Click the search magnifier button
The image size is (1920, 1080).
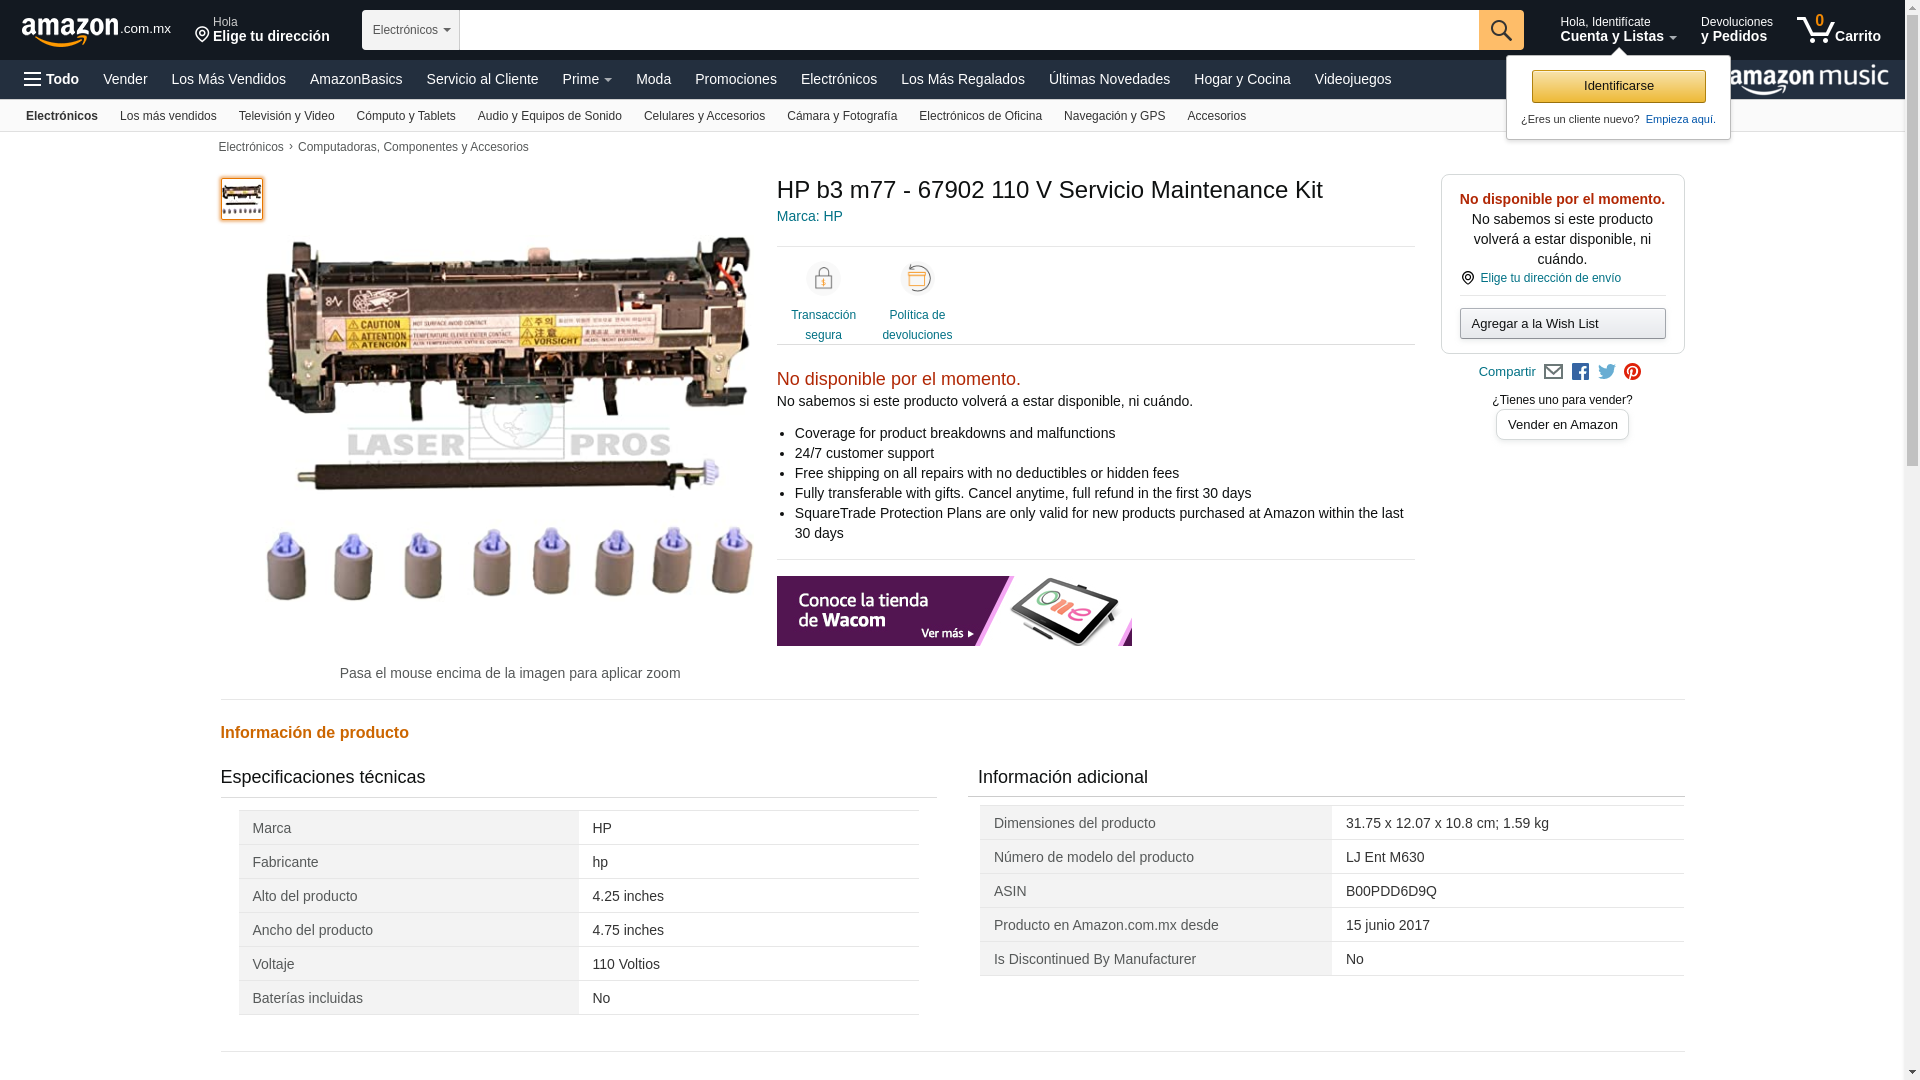coord(1500,30)
